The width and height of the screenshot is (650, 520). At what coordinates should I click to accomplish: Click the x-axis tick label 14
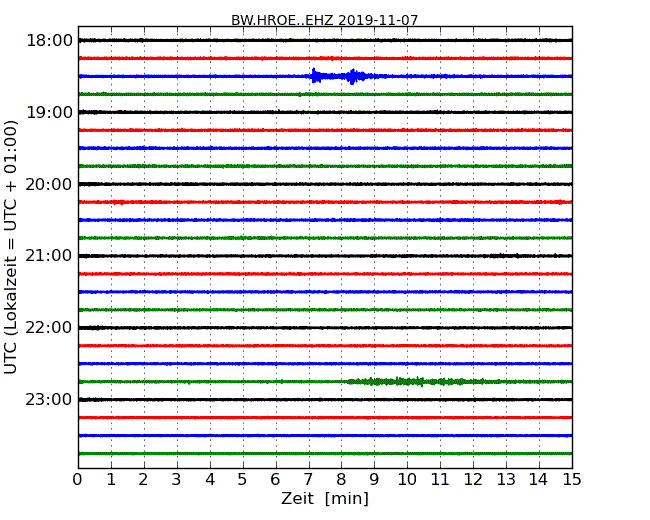pyautogui.click(x=539, y=480)
